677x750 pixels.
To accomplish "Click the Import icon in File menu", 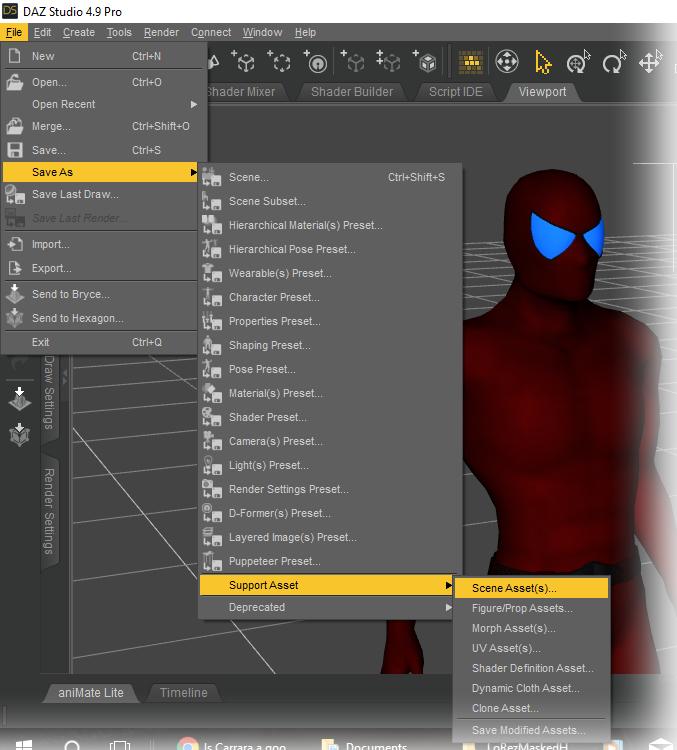I will point(14,244).
